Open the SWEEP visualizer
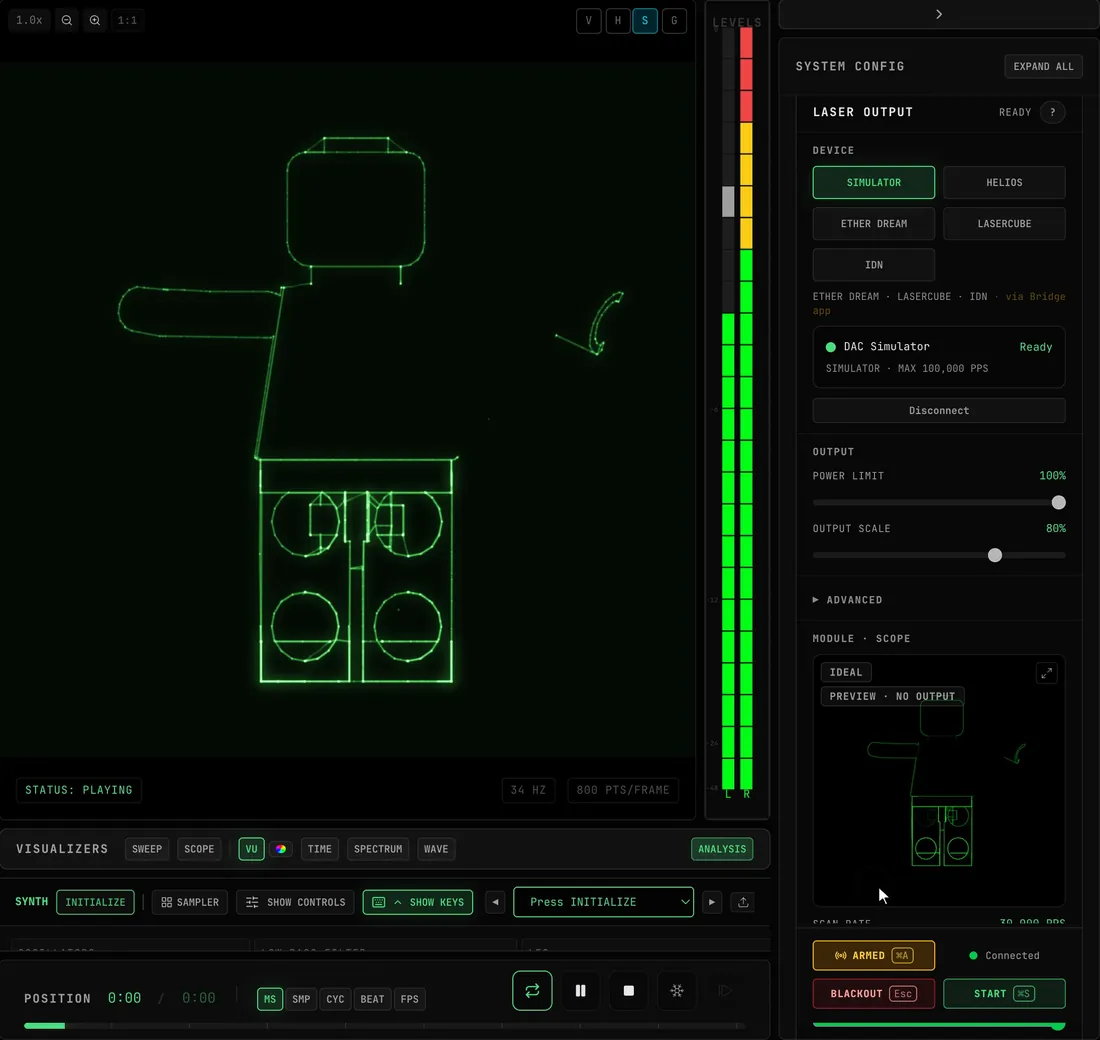This screenshot has height=1040, width=1100. tap(147, 849)
